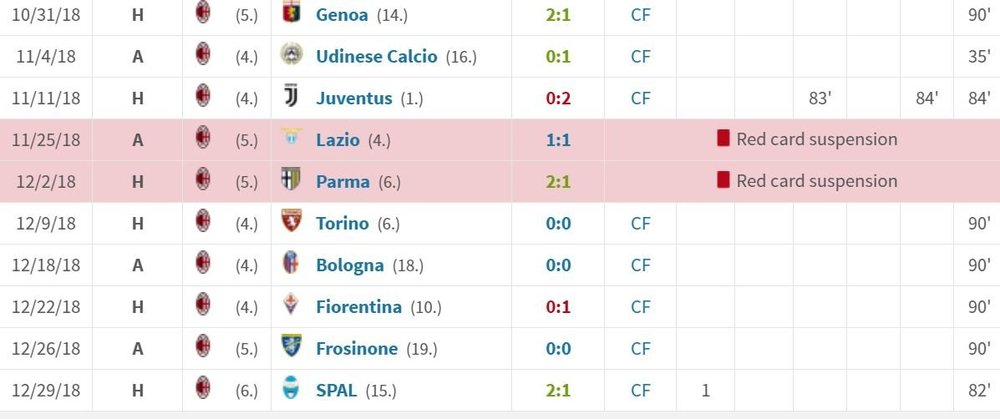Click the Genoa club crest icon

click(291, 13)
